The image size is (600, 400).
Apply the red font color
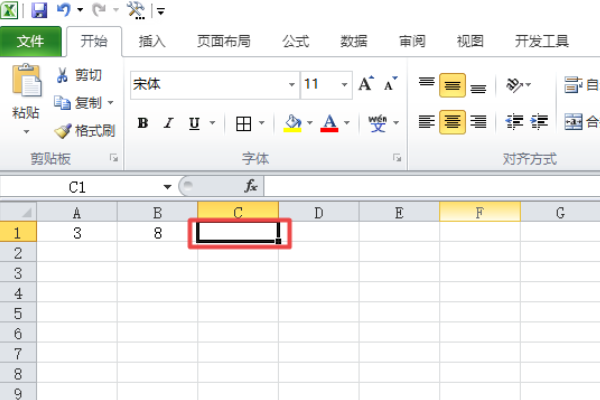(329, 123)
